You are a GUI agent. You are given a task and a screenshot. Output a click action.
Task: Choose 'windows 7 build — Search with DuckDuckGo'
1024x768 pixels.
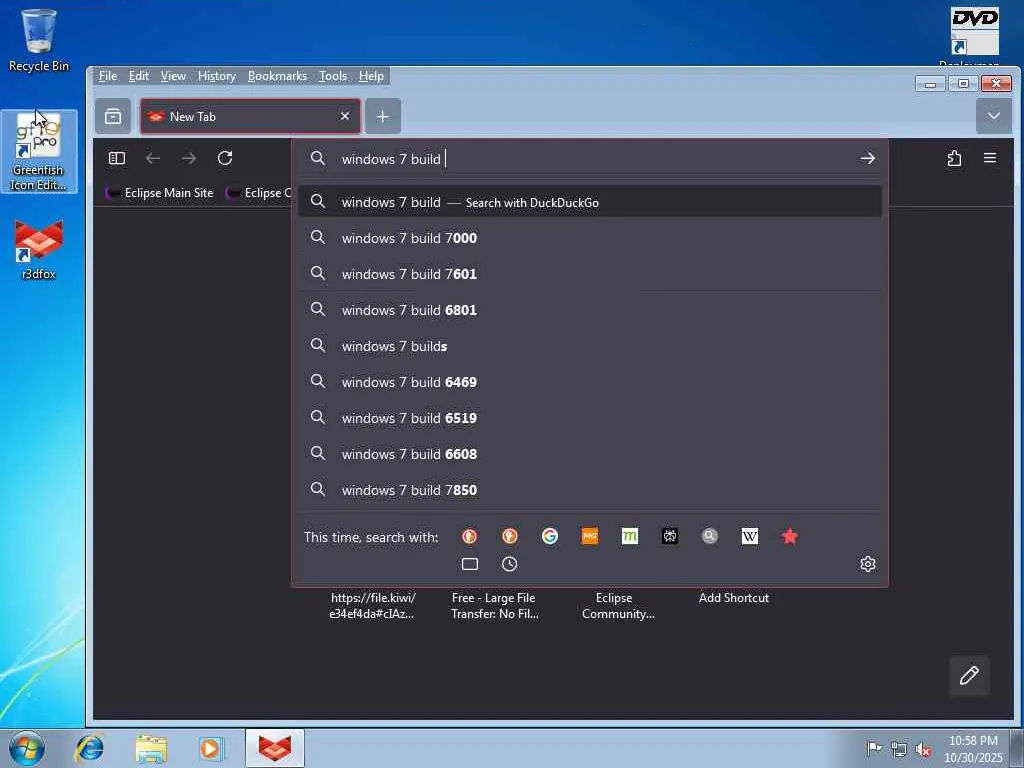click(x=590, y=202)
